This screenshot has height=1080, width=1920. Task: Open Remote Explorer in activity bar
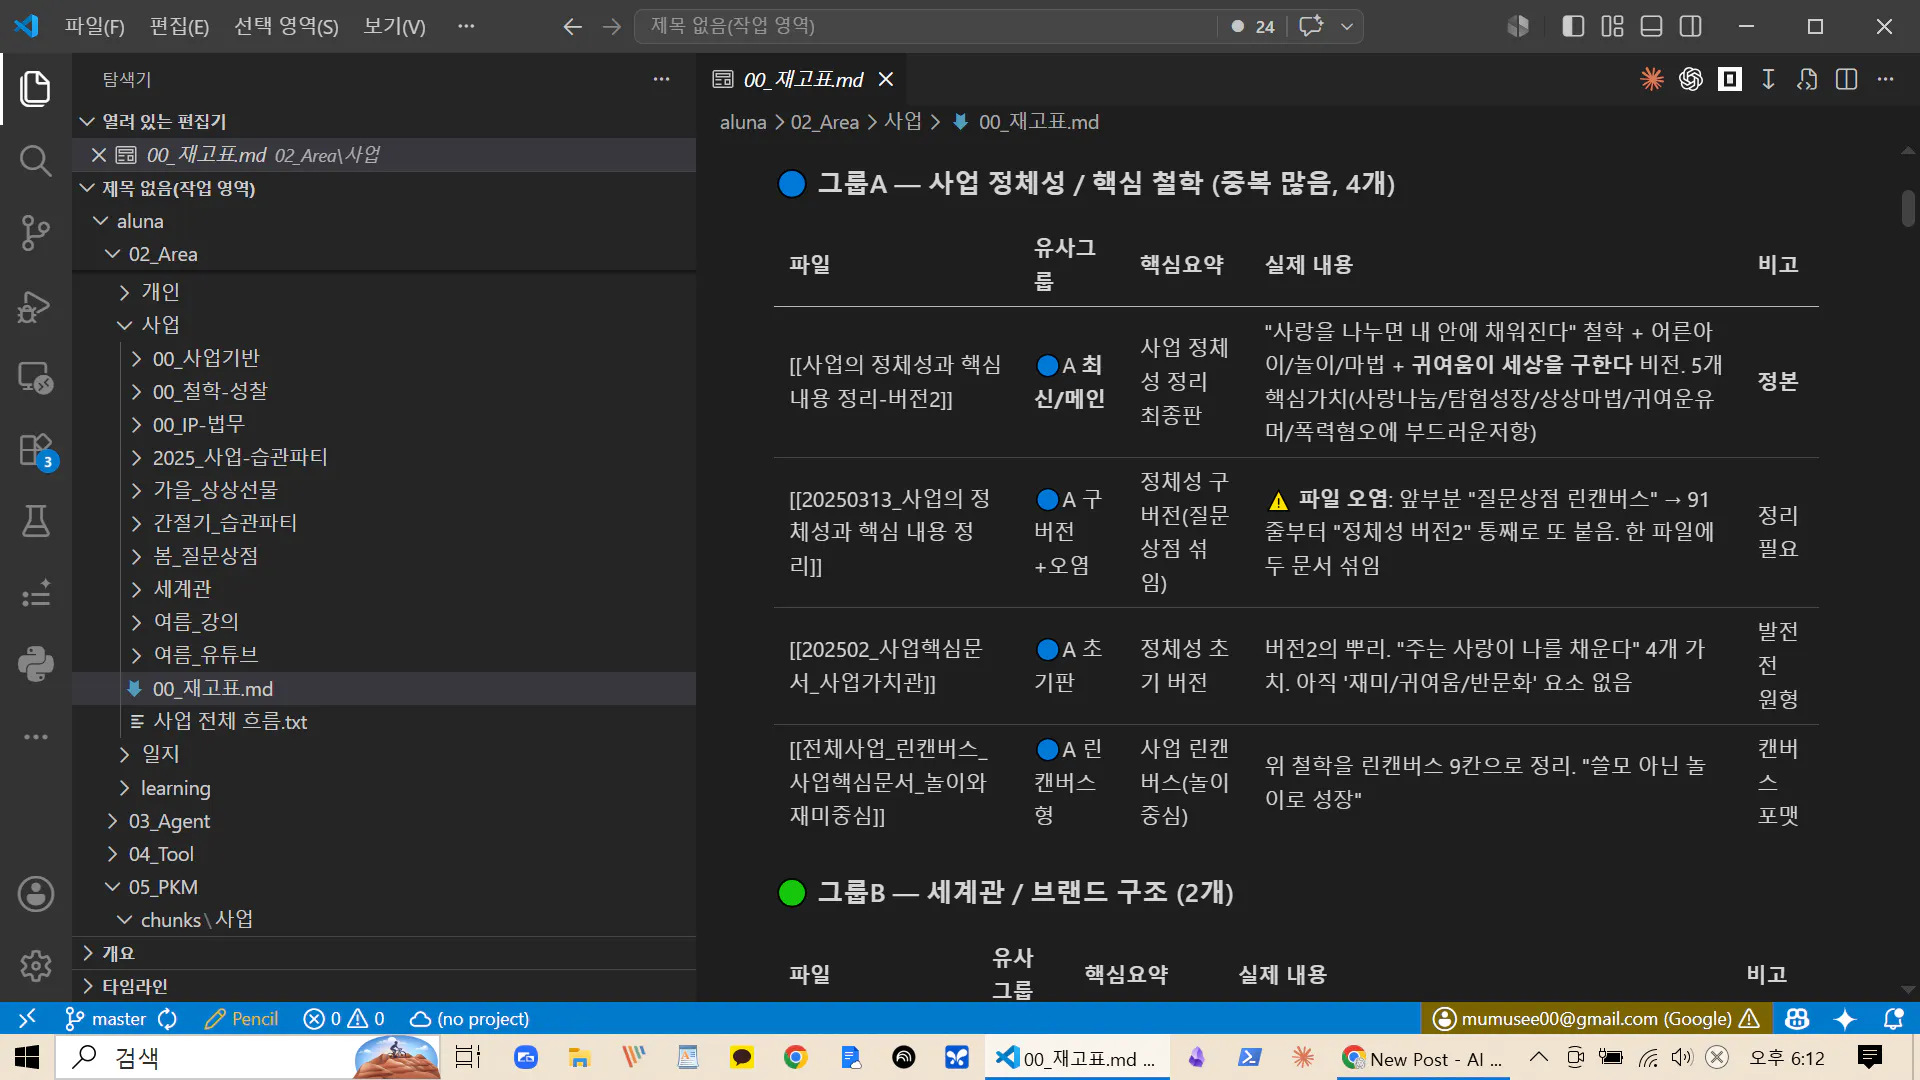click(36, 377)
